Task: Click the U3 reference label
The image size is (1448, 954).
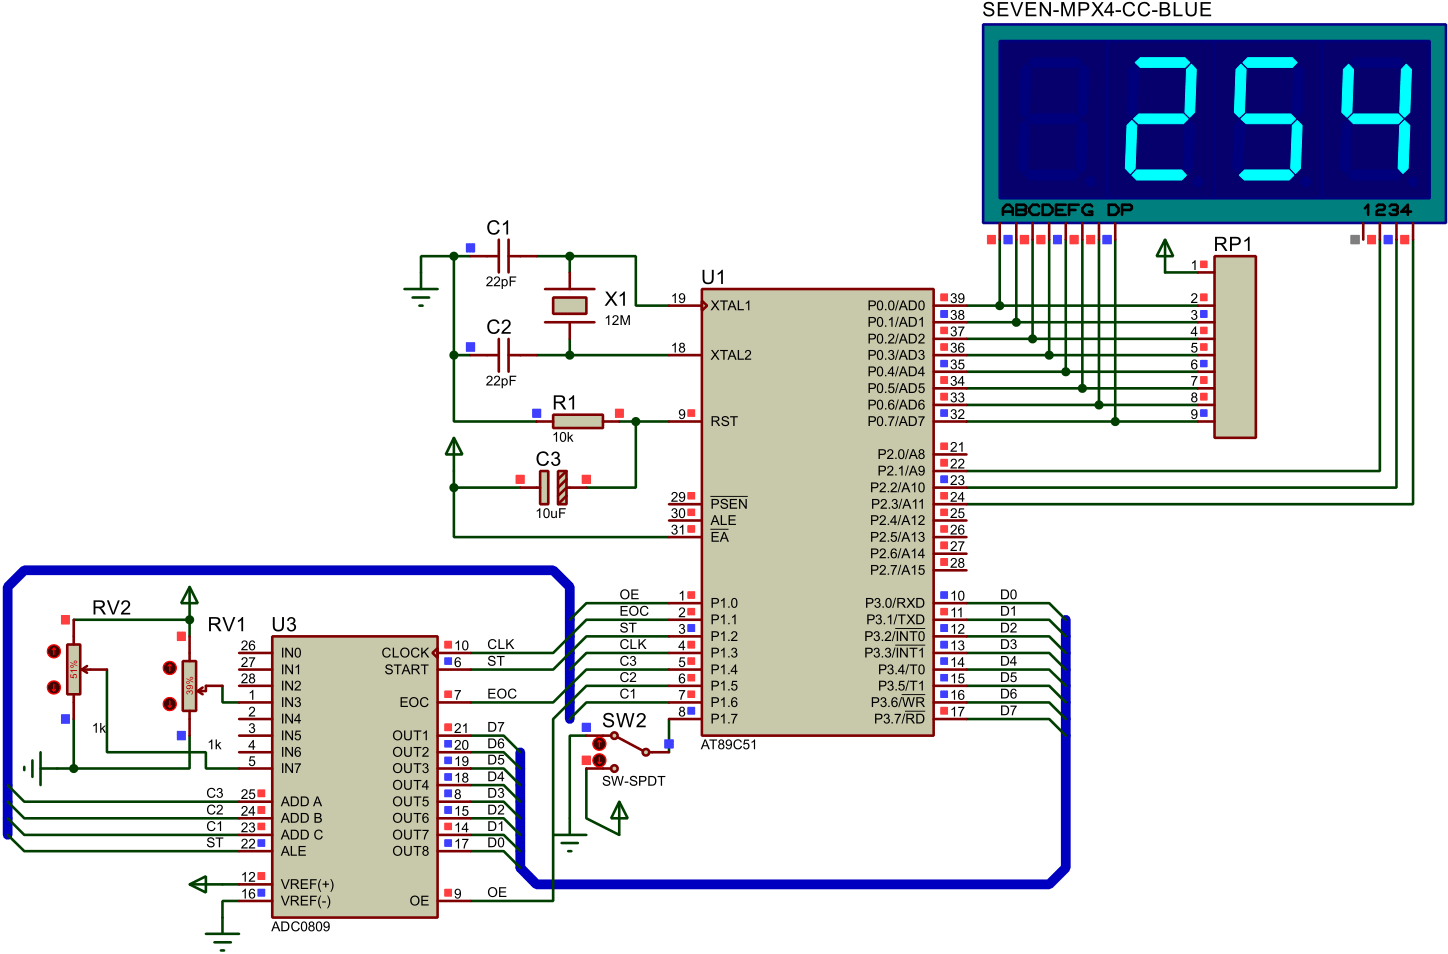Action: (284, 624)
